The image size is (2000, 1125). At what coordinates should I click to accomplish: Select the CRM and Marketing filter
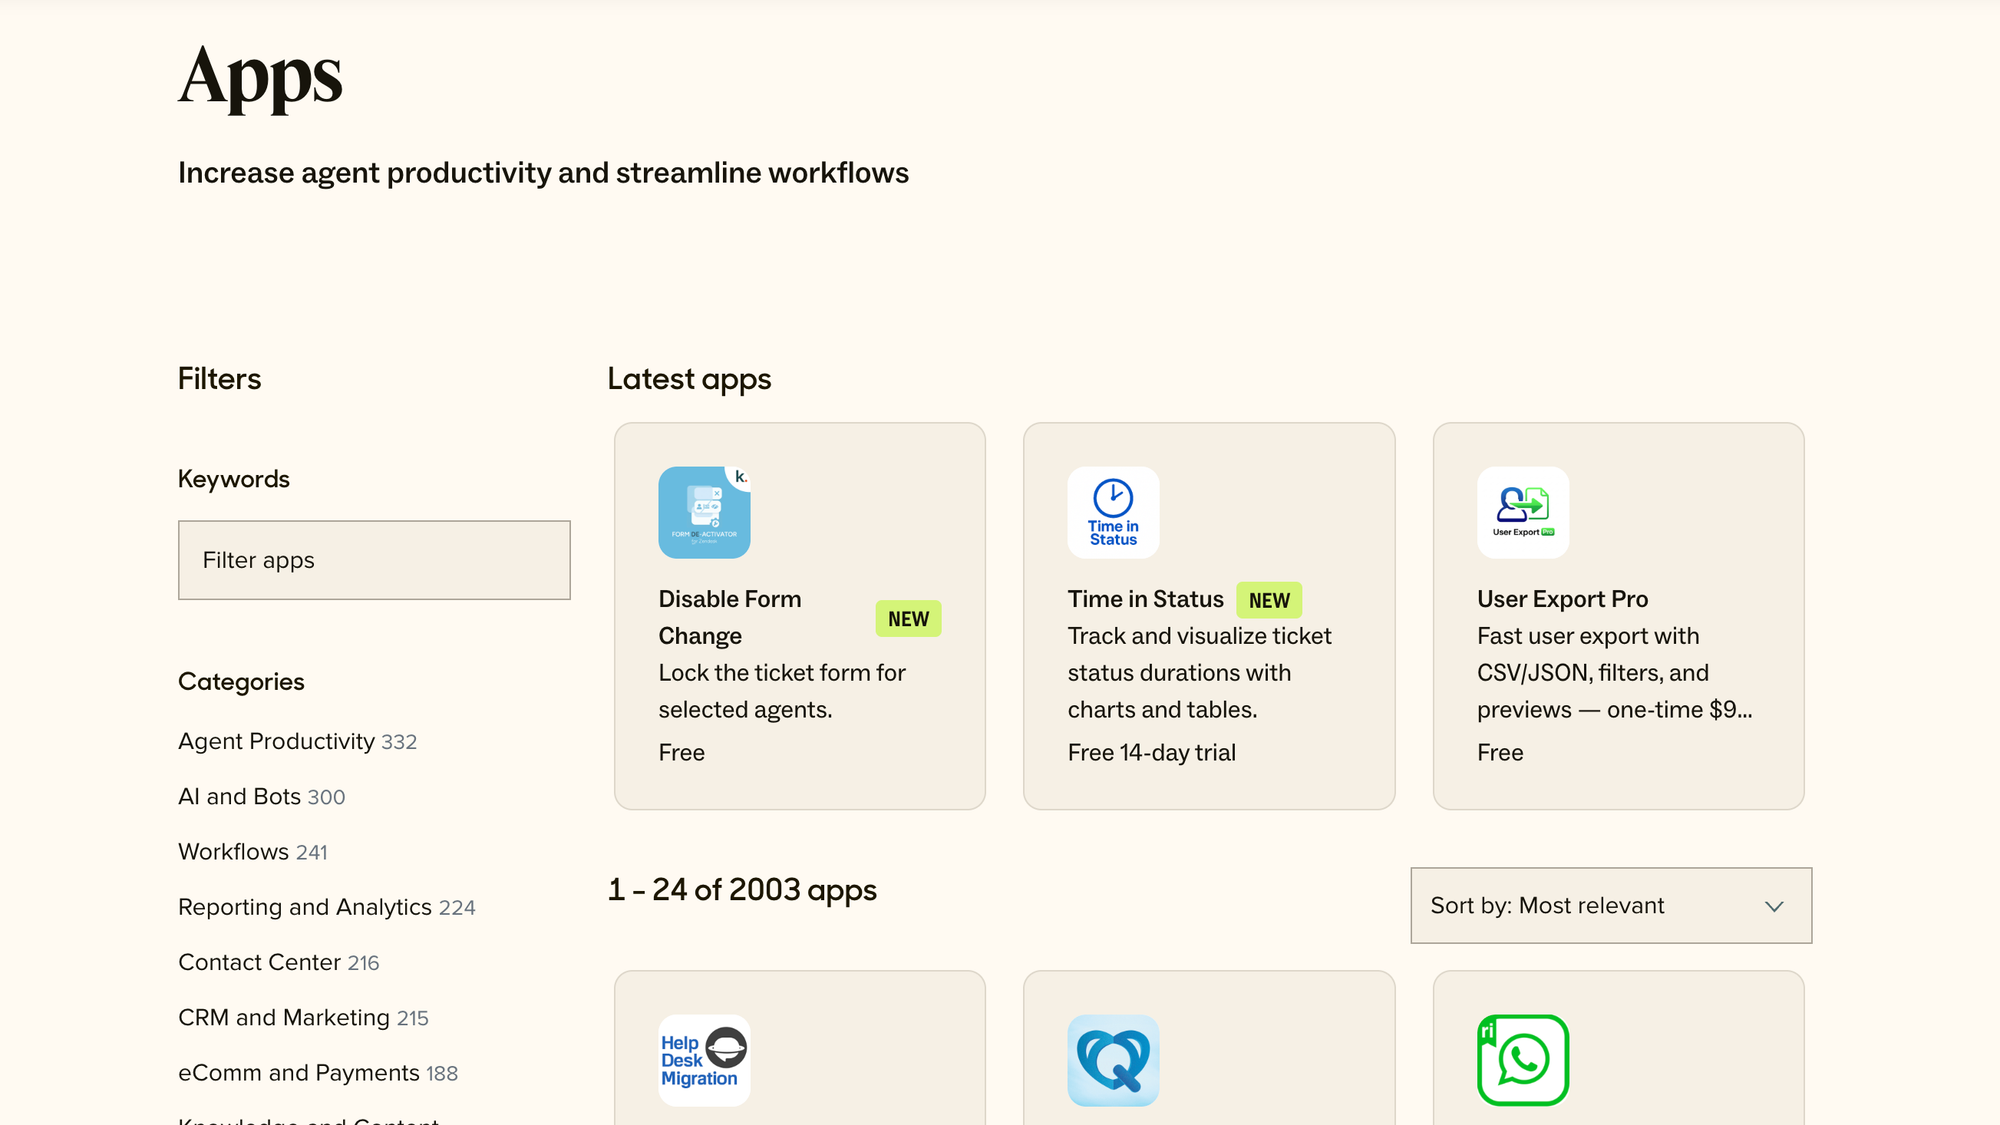(284, 1017)
